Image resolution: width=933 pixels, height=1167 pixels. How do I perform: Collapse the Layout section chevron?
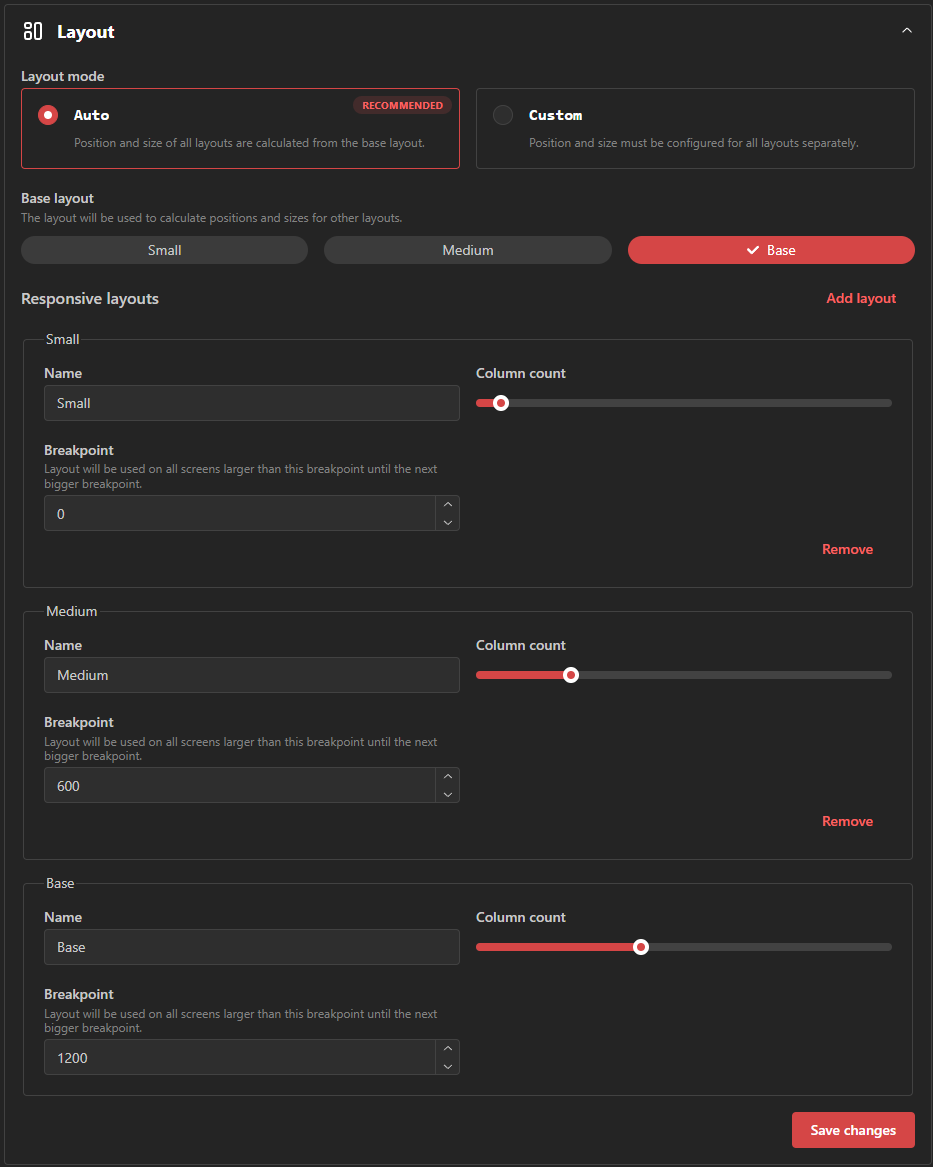[906, 31]
